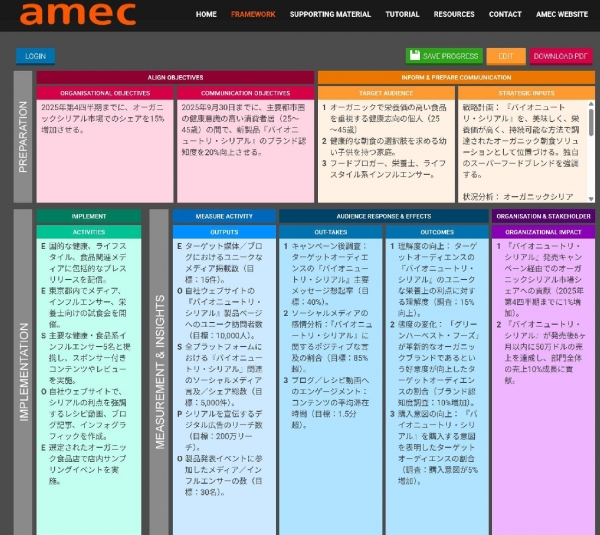Screen dimensions: 600x535
Task: Open SUPPORTING MATERIAL page
Action: pyautogui.click(x=330, y=14)
